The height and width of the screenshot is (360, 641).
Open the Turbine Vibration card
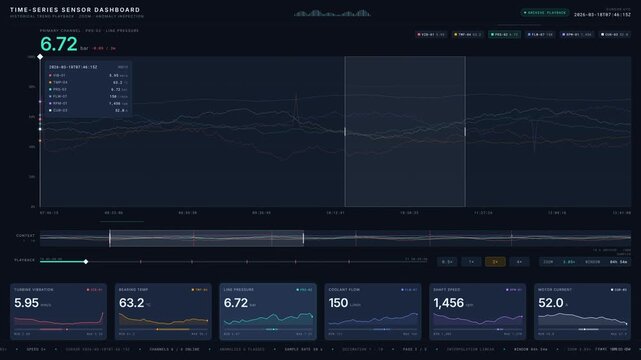point(58,311)
